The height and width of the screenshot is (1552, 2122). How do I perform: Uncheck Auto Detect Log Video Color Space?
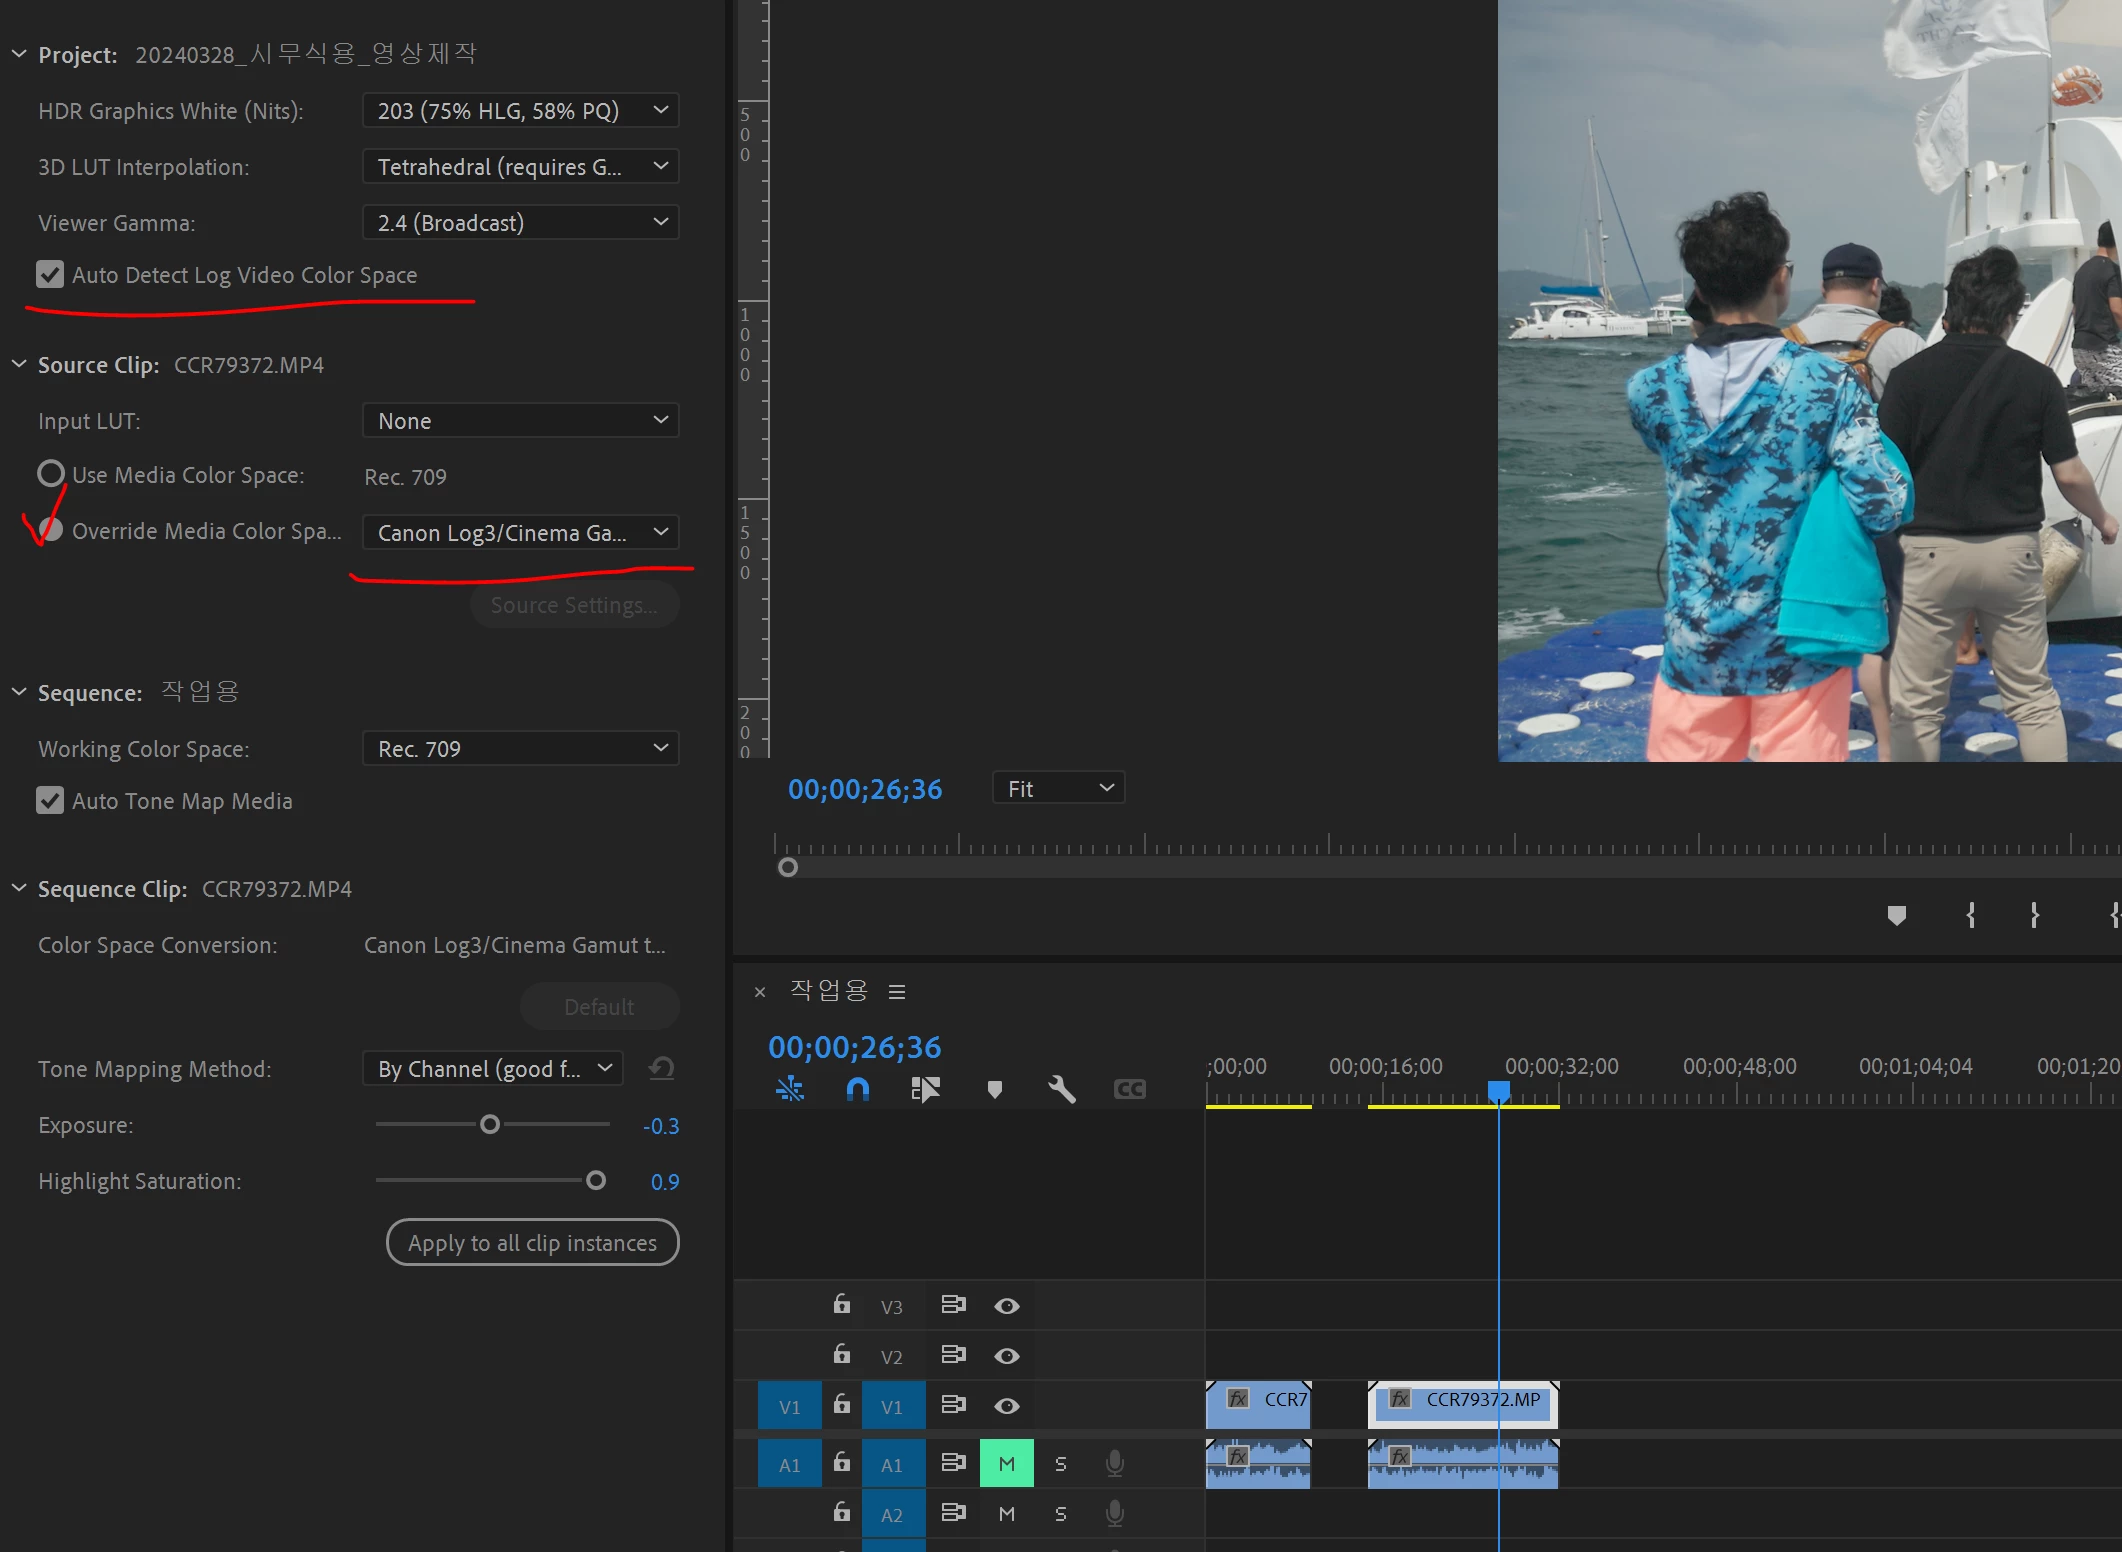click(50, 275)
